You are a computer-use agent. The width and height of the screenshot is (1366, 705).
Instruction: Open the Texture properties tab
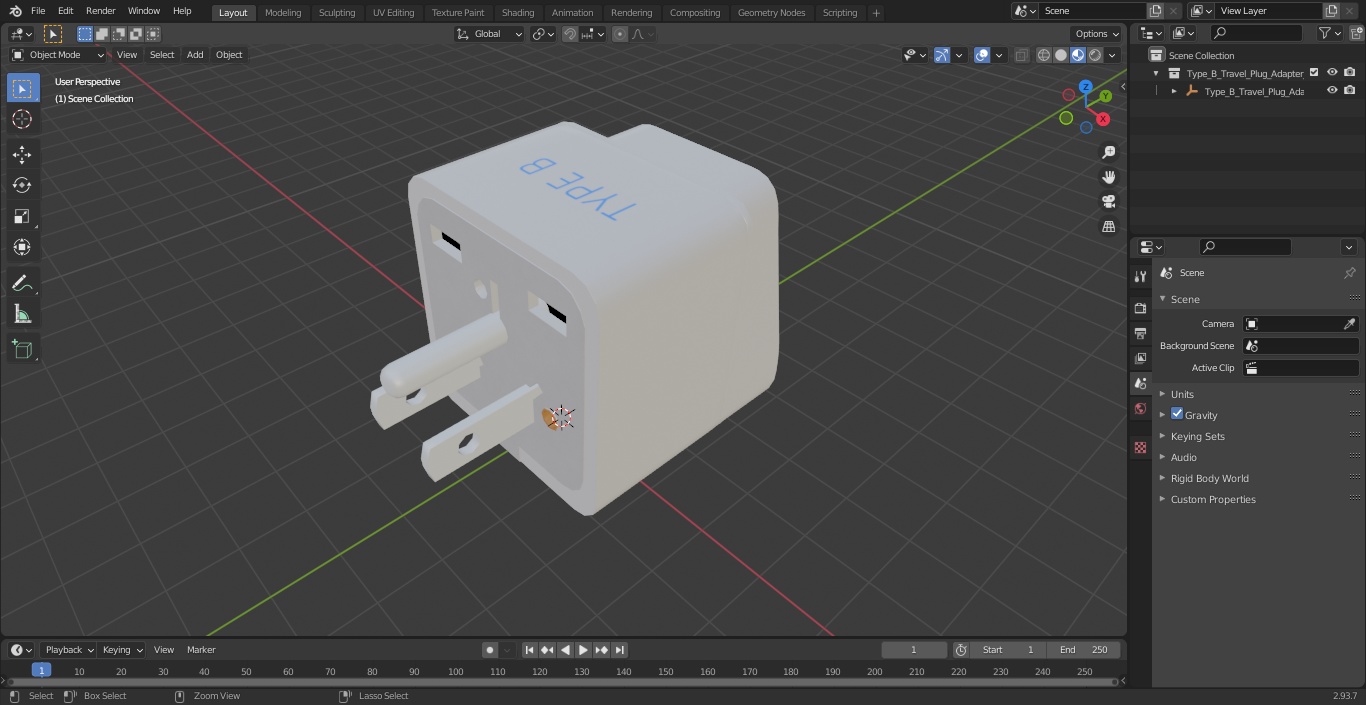coord(1140,448)
